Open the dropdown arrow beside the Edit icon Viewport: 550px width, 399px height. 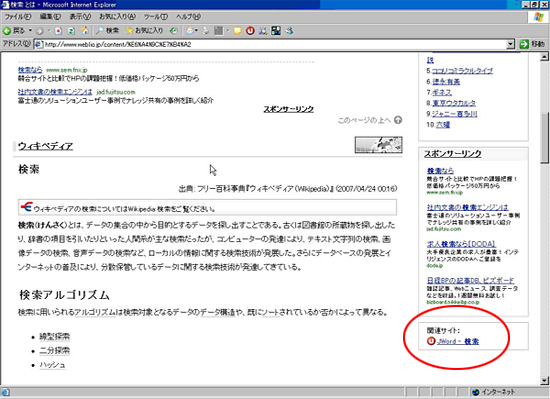coord(228,31)
